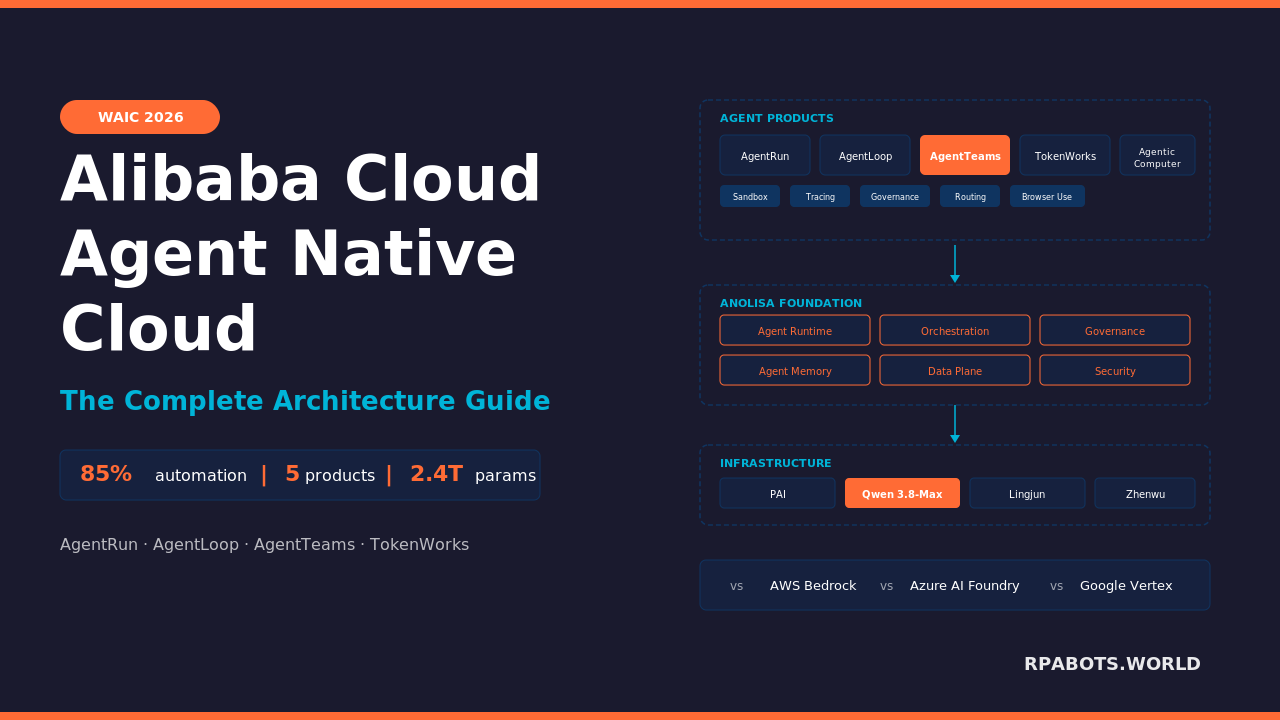Screen dimensions: 1280x720
Task: Click the Zhenwu infrastructure box
Action: (x=1145, y=493)
